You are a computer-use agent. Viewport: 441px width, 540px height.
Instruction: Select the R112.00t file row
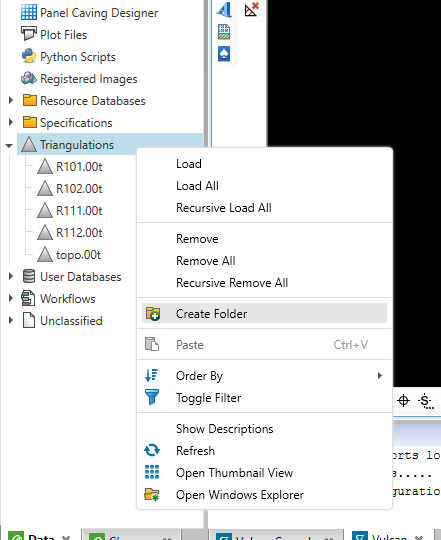click(70, 232)
